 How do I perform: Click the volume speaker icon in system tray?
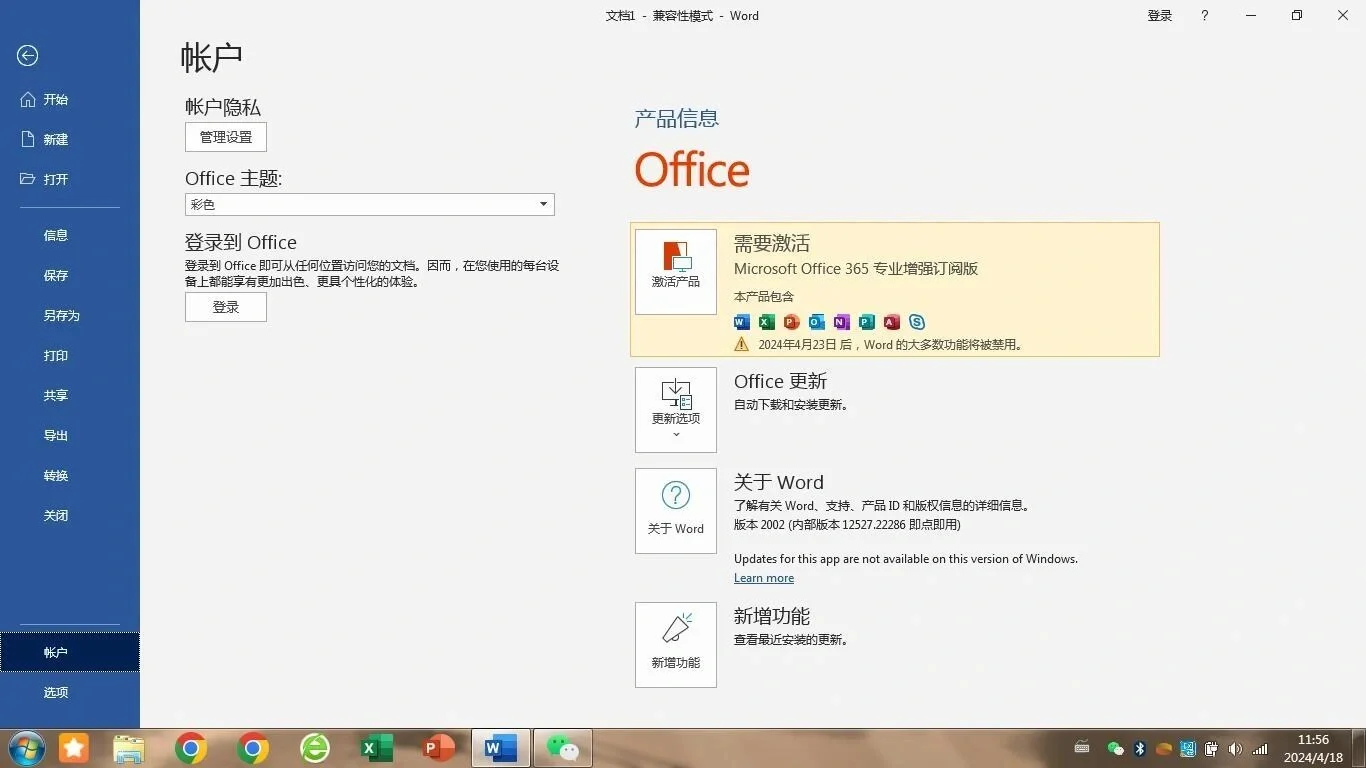point(1234,747)
